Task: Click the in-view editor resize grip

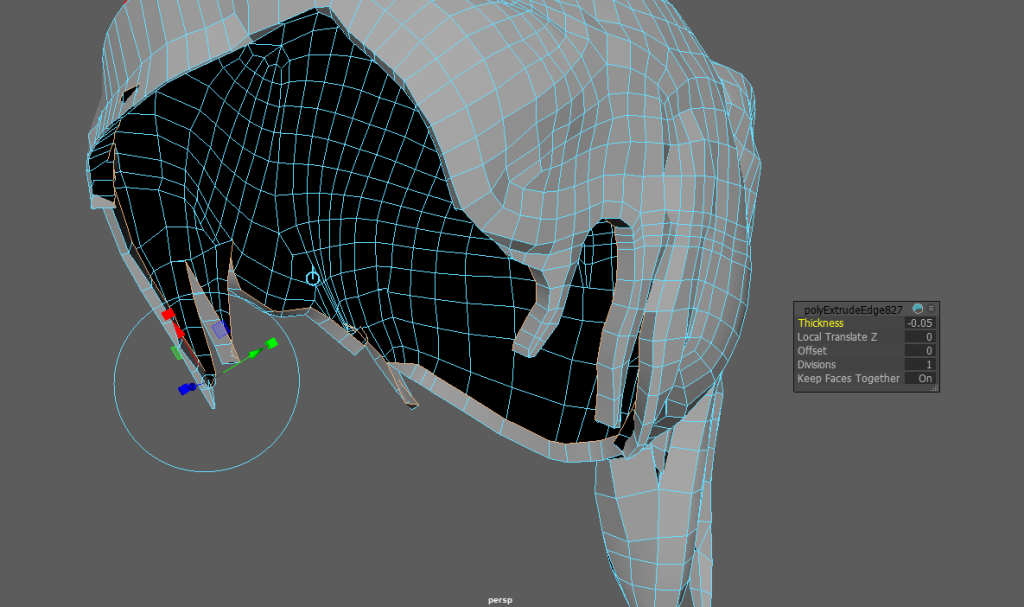Action: tap(935, 388)
